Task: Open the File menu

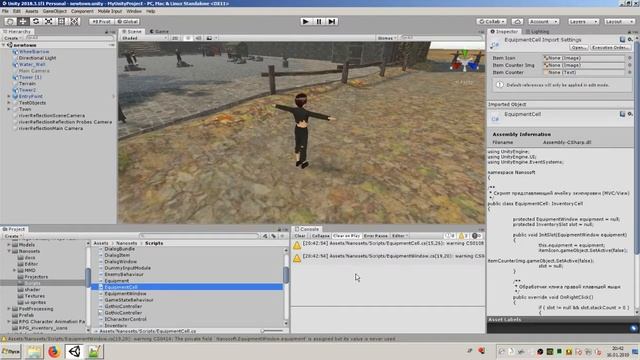Action: [x=5, y=11]
